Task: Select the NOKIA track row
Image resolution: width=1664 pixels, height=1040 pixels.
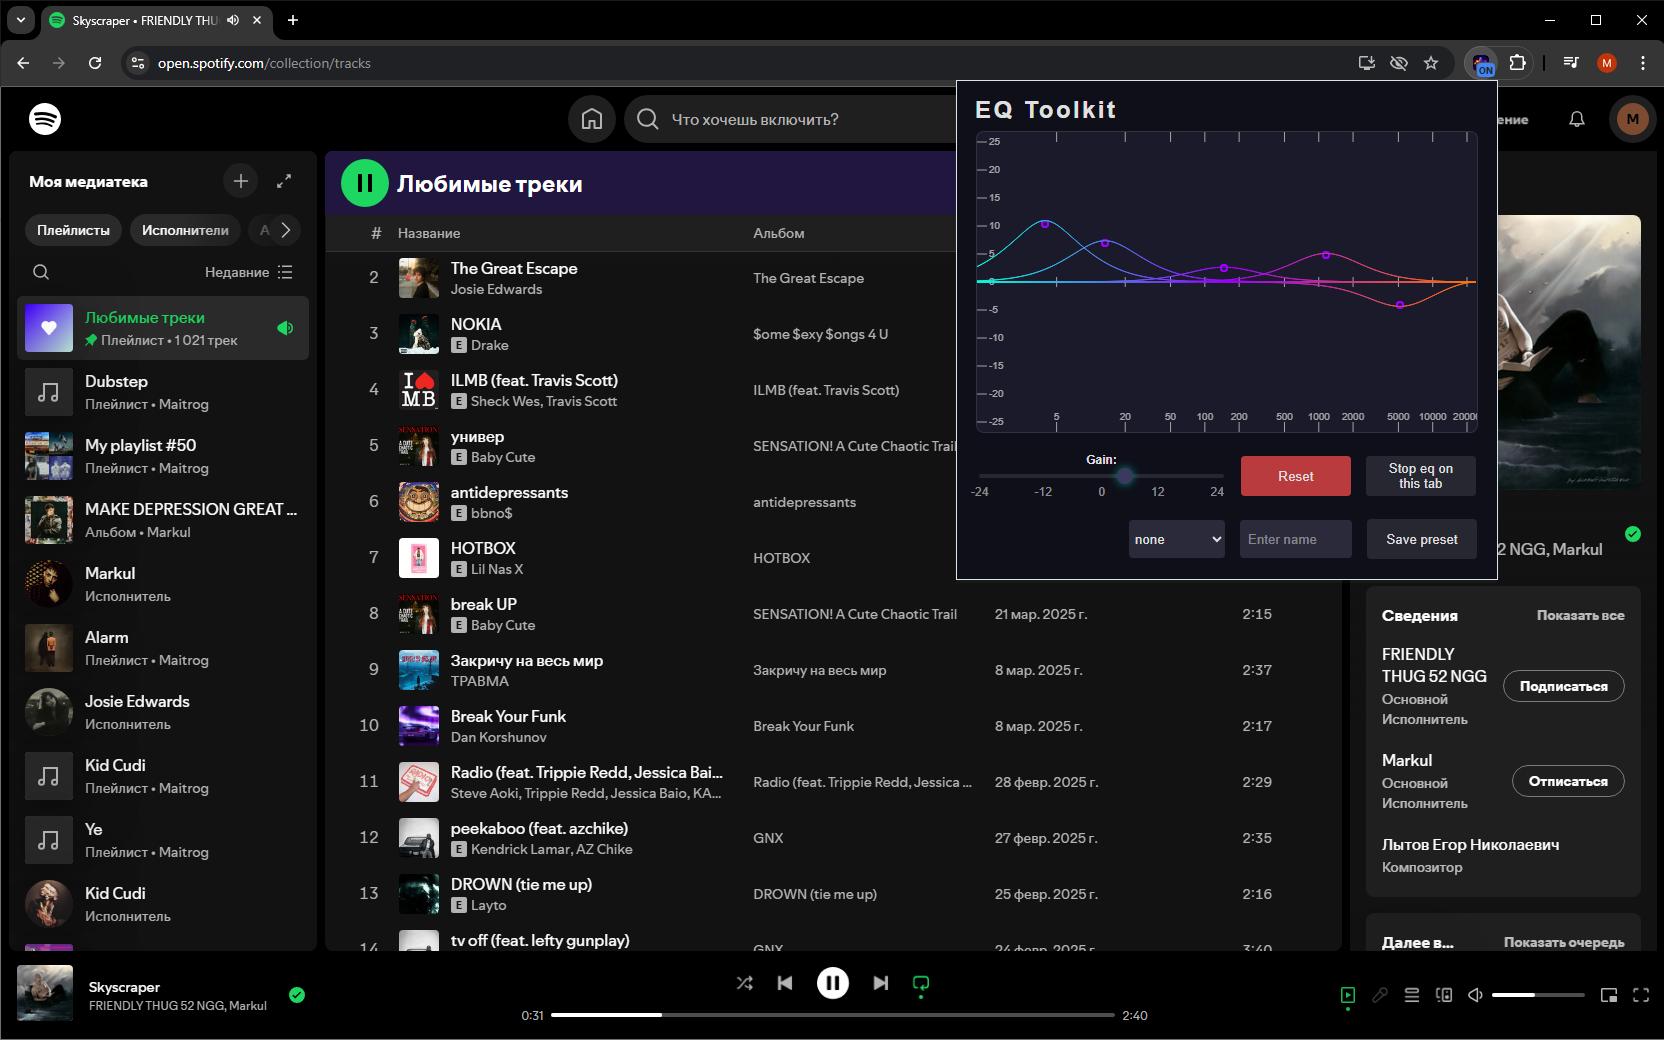Action: [832, 334]
